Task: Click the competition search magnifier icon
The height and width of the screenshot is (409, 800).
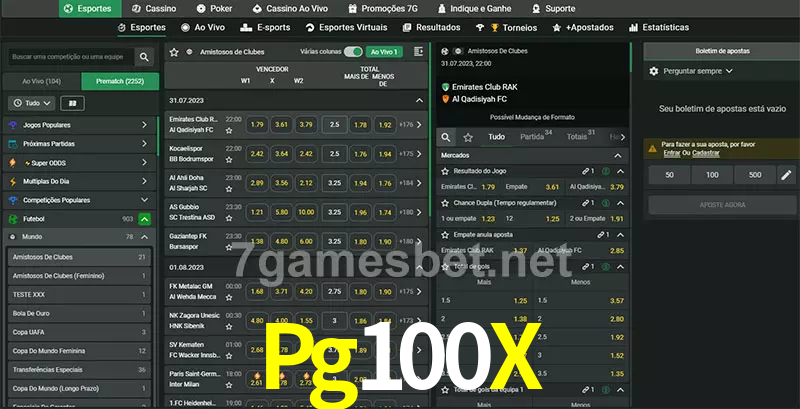Action: 145,58
